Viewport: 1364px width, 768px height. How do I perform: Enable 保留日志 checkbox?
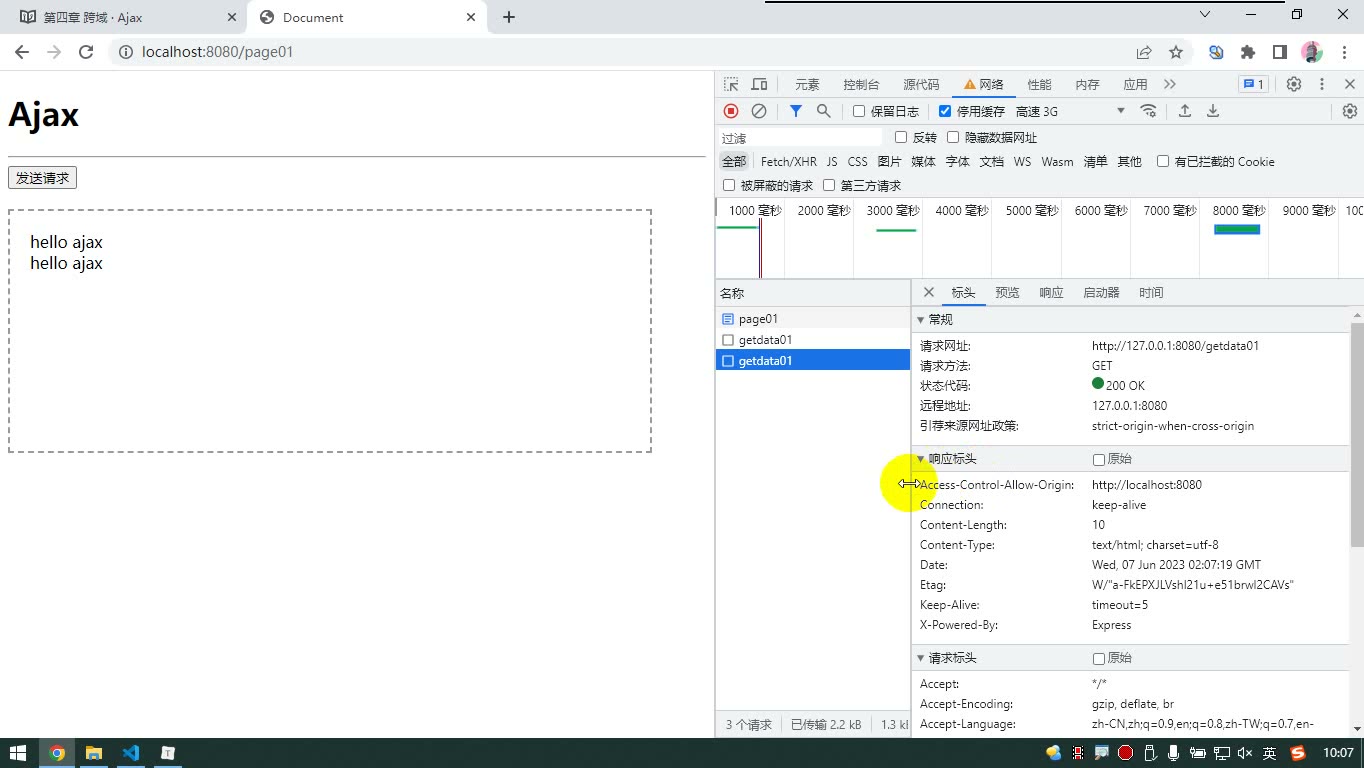click(858, 111)
